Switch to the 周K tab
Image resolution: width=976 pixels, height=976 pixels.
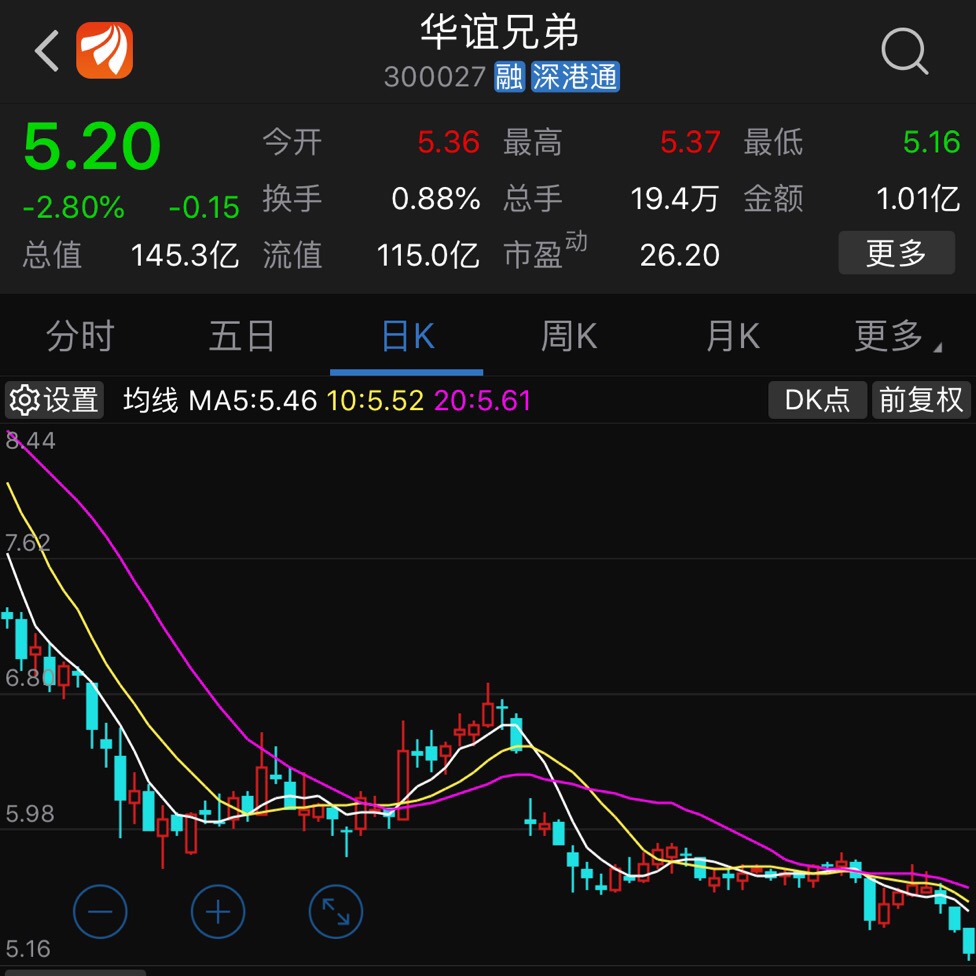pyautogui.click(x=569, y=336)
